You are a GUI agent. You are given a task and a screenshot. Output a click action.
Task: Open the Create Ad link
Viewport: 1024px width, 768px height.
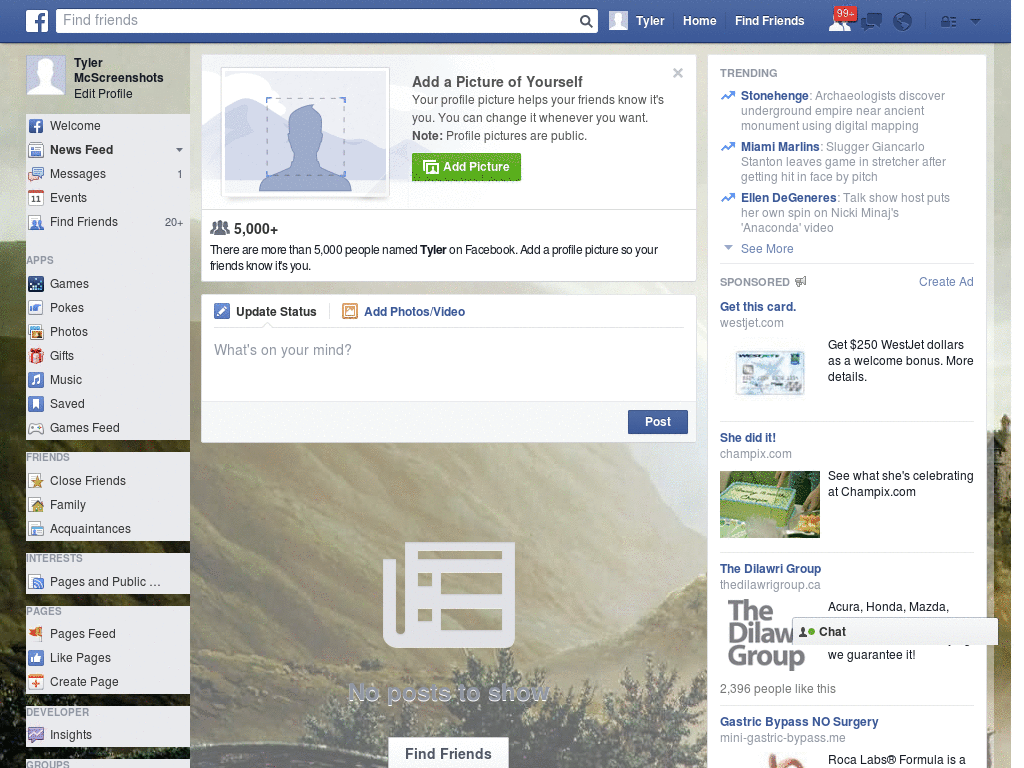[946, 281]
